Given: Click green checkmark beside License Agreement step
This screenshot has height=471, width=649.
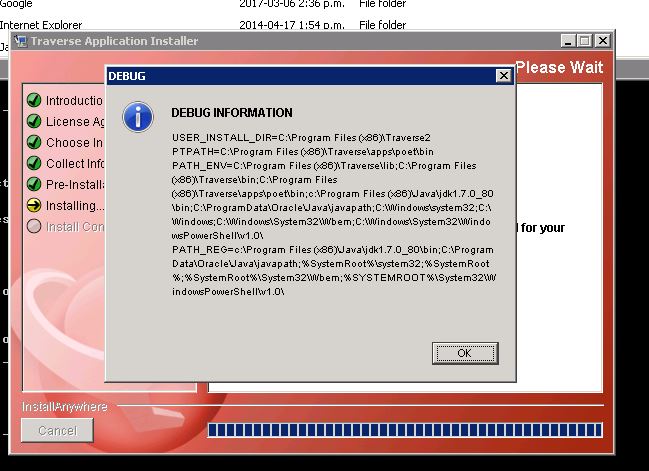Looking at the screenshot, I should pos(34,121).
